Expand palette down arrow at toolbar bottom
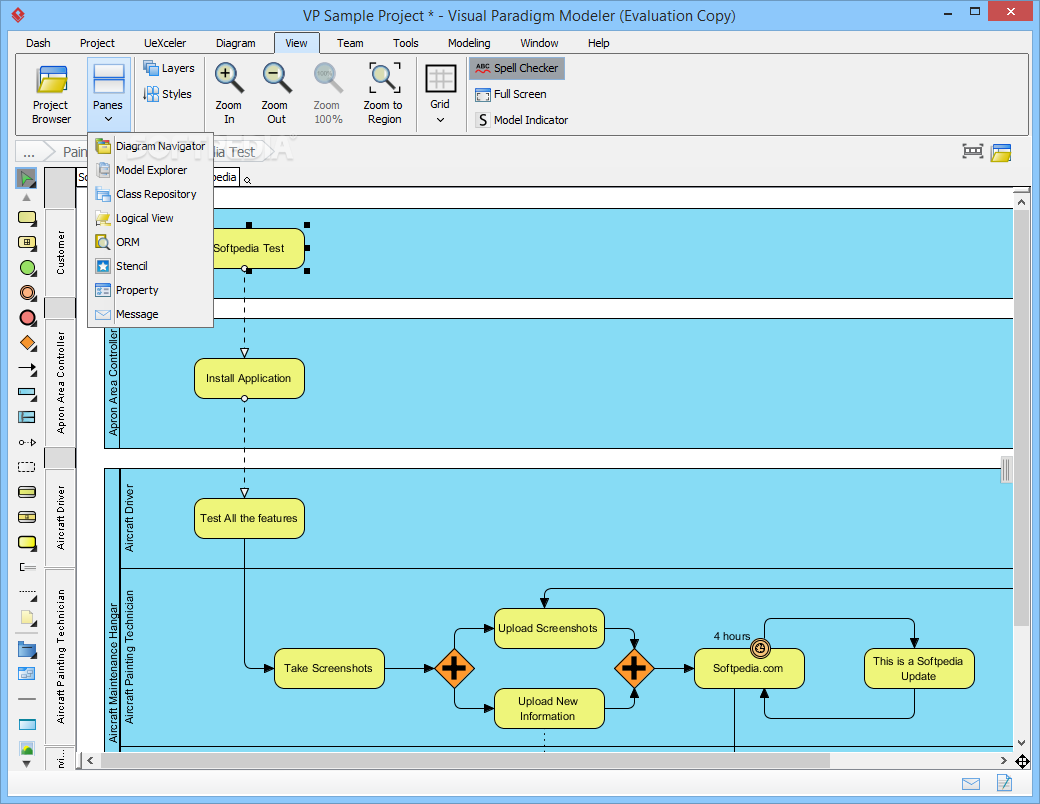1040x804 pixels. click(27, 764)
